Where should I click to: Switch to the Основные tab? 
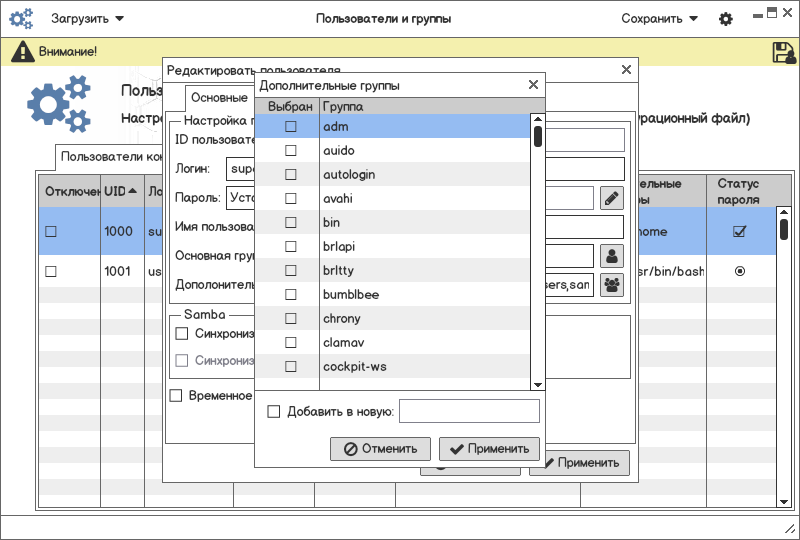tap(219, 98)
